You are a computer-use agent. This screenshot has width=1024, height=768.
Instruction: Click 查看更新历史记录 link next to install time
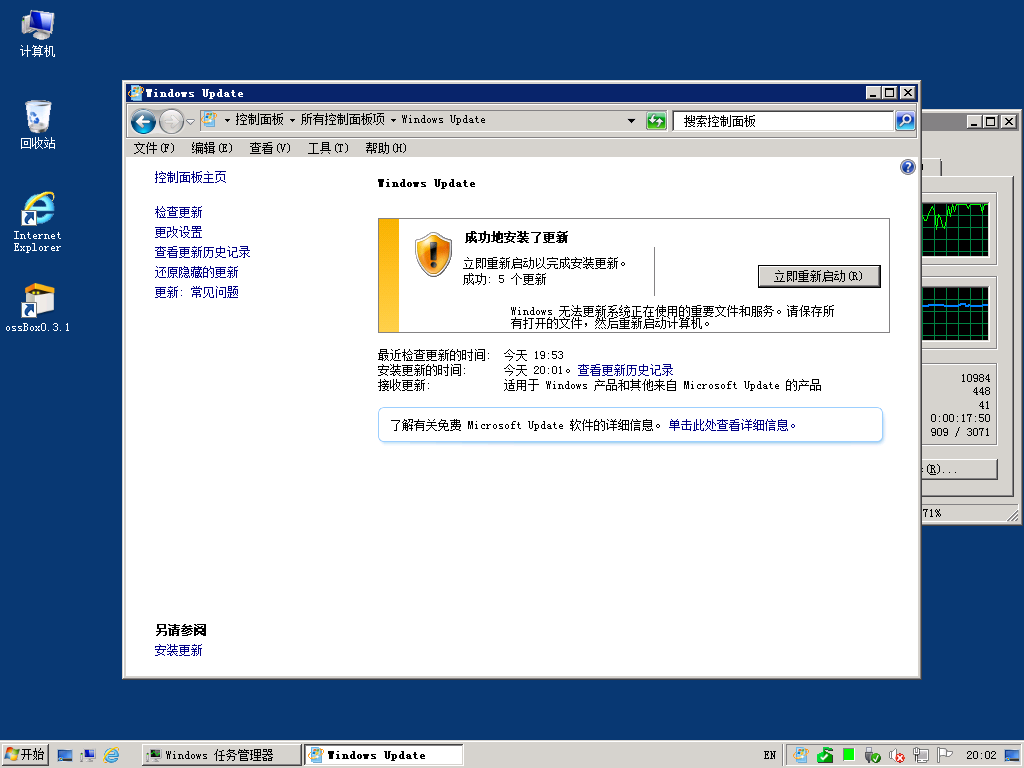pos(625,370)
